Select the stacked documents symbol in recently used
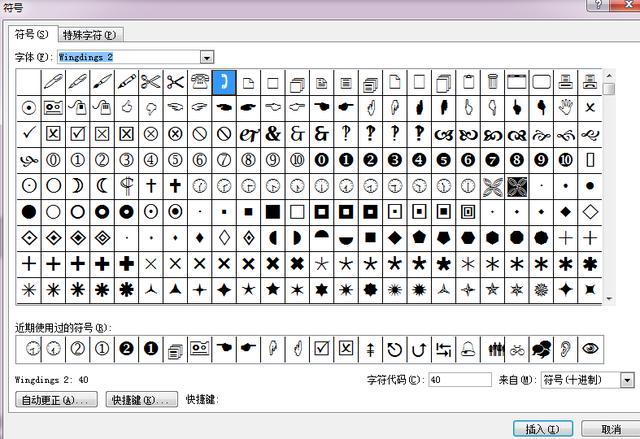640x439 pixels. pos(175,349)
